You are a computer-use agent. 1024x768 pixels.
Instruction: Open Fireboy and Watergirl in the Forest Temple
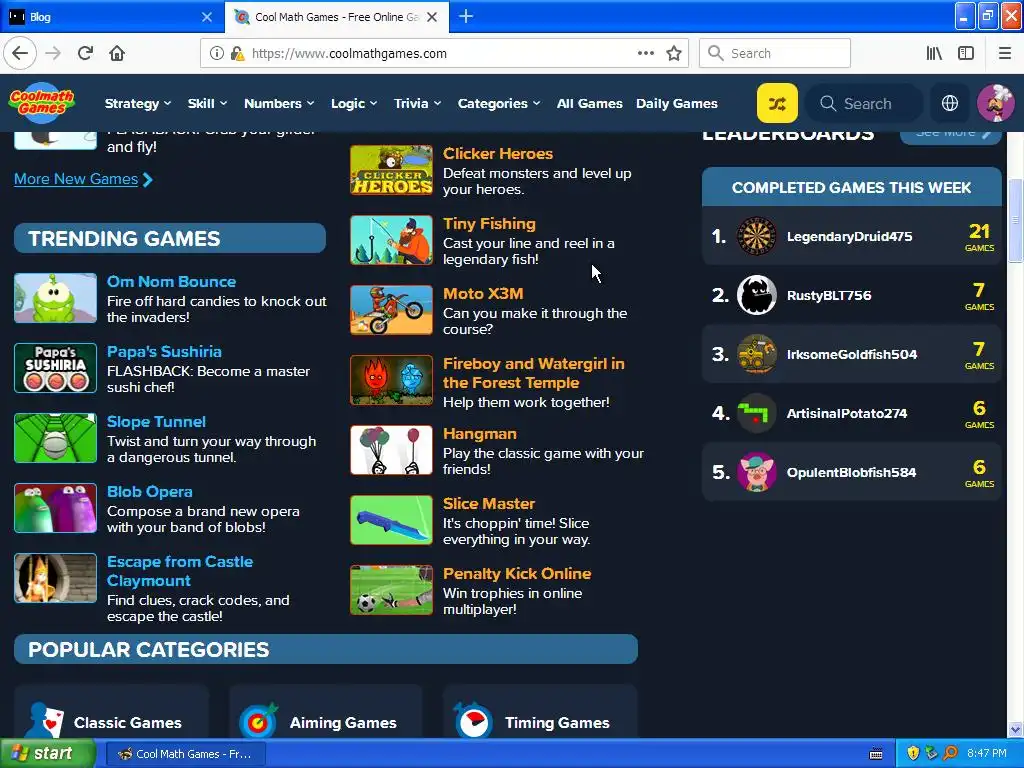pyautogui.click(x=534, y=373)
